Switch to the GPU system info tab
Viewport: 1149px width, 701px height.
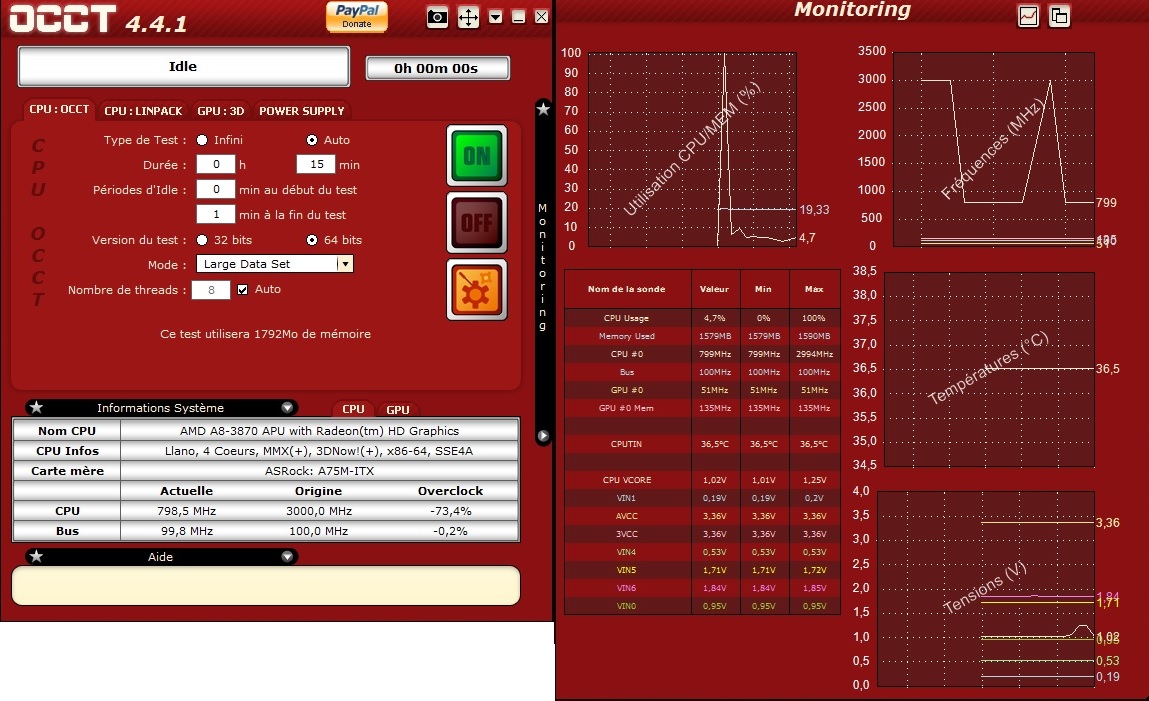398,409
